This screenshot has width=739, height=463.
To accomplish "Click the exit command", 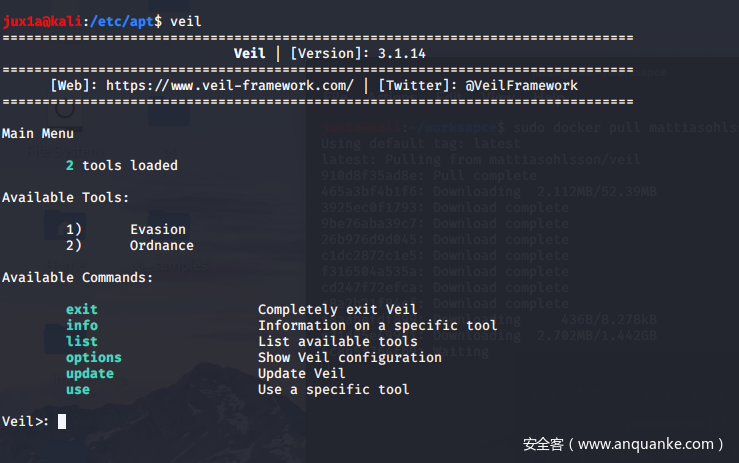I will 82,309.
